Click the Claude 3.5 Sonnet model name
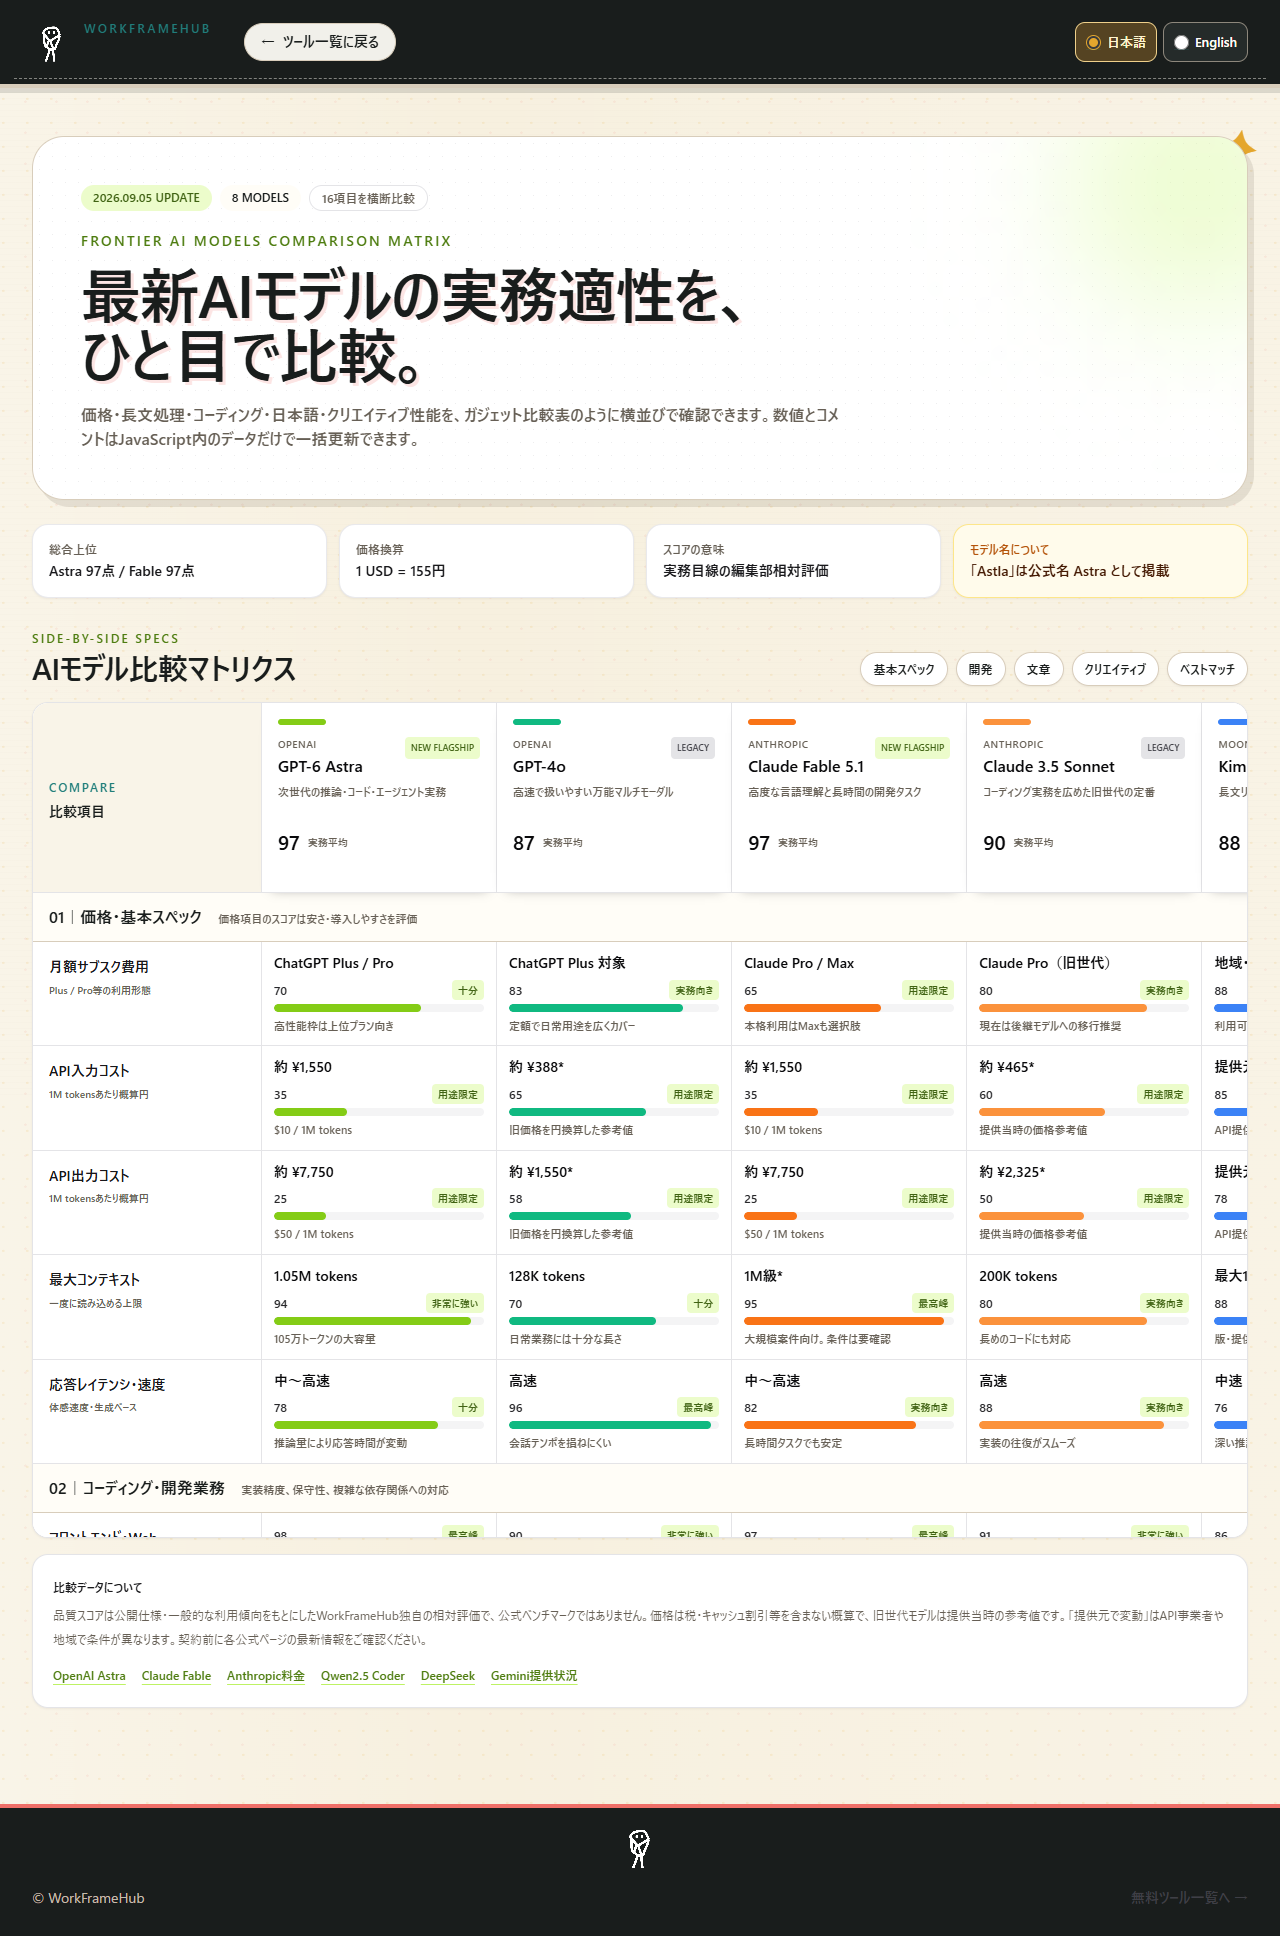This screenshot has height=1936, width=1280. (1049, 767)
